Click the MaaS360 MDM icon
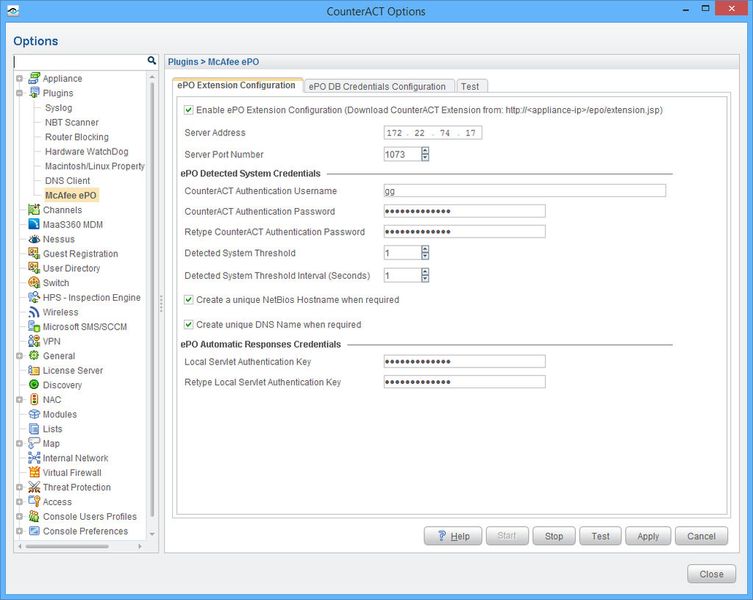 click(34, 224)
